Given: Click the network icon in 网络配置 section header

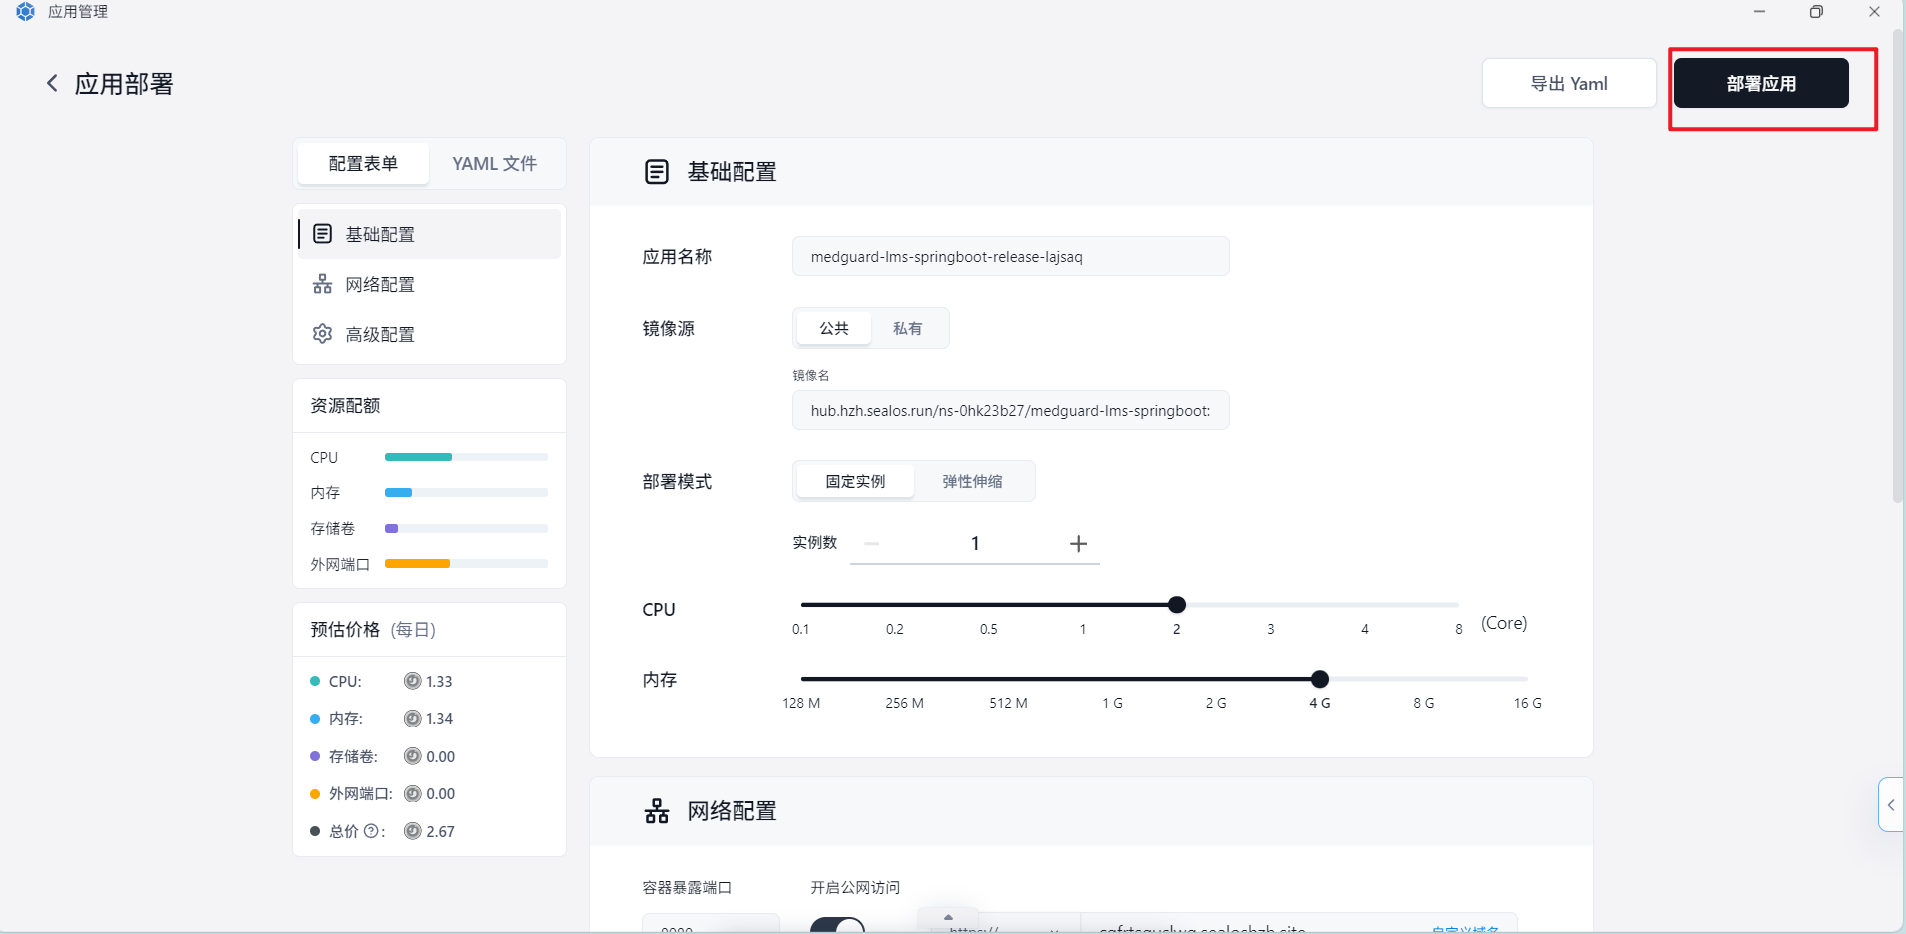Looking at the screenshot, I should (656, 811).
